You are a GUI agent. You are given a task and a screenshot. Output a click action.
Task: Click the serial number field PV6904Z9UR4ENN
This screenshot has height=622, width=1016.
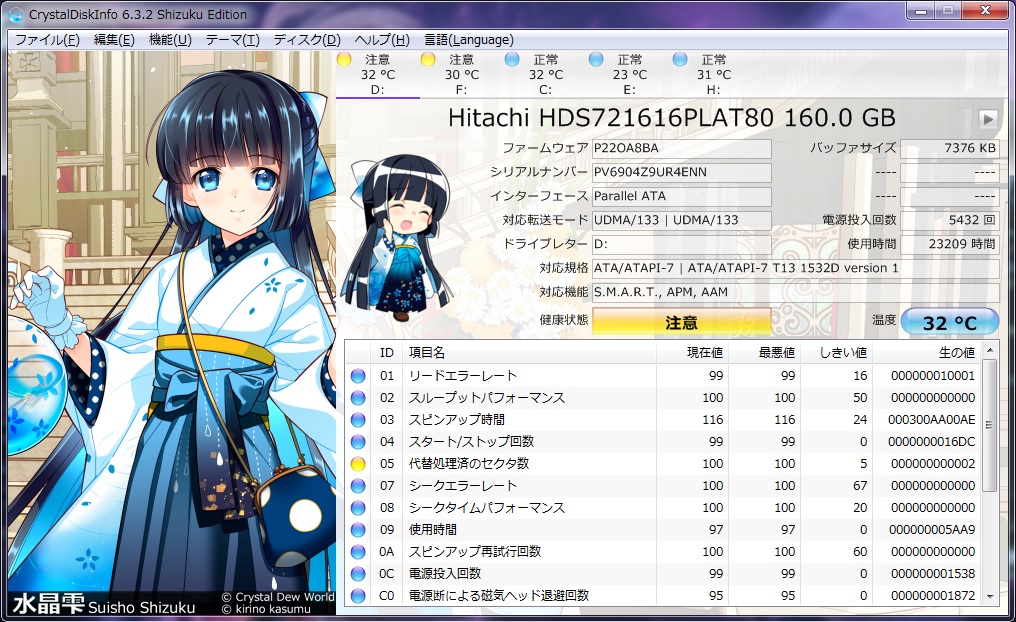pos(682,172)
